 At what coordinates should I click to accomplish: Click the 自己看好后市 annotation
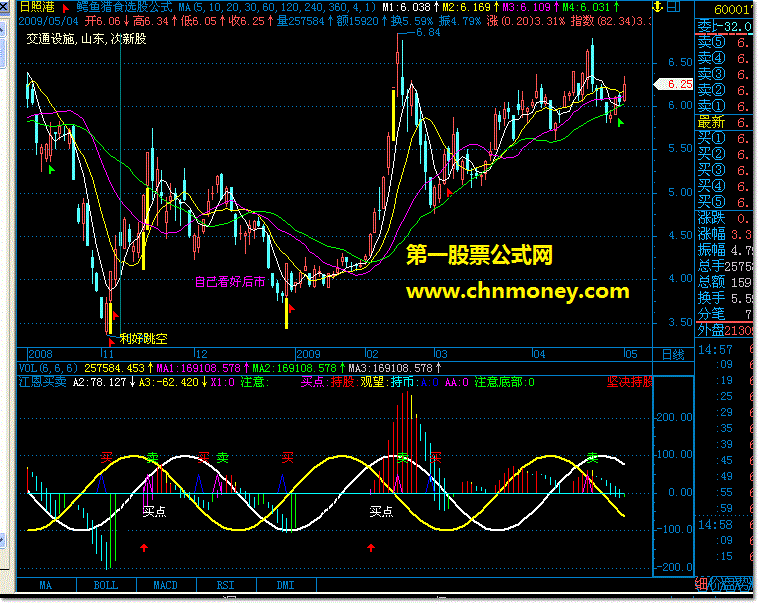[230, 282]
